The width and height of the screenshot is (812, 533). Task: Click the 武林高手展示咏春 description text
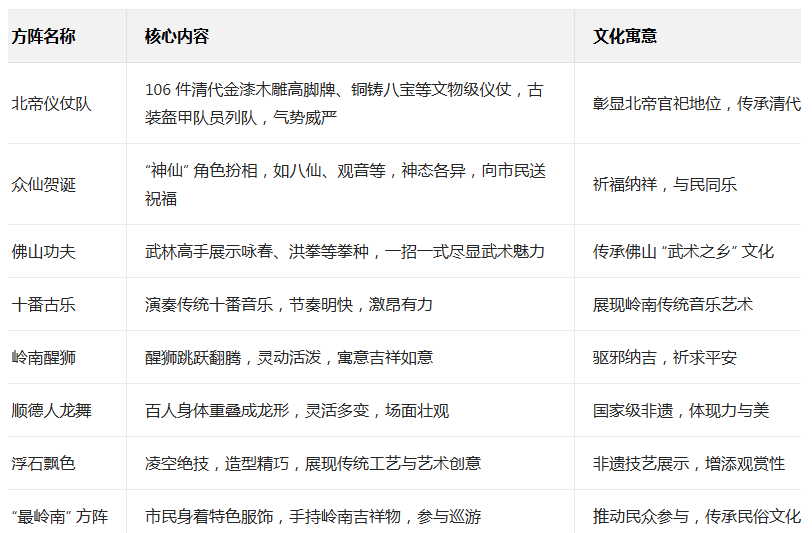[344, 251]
